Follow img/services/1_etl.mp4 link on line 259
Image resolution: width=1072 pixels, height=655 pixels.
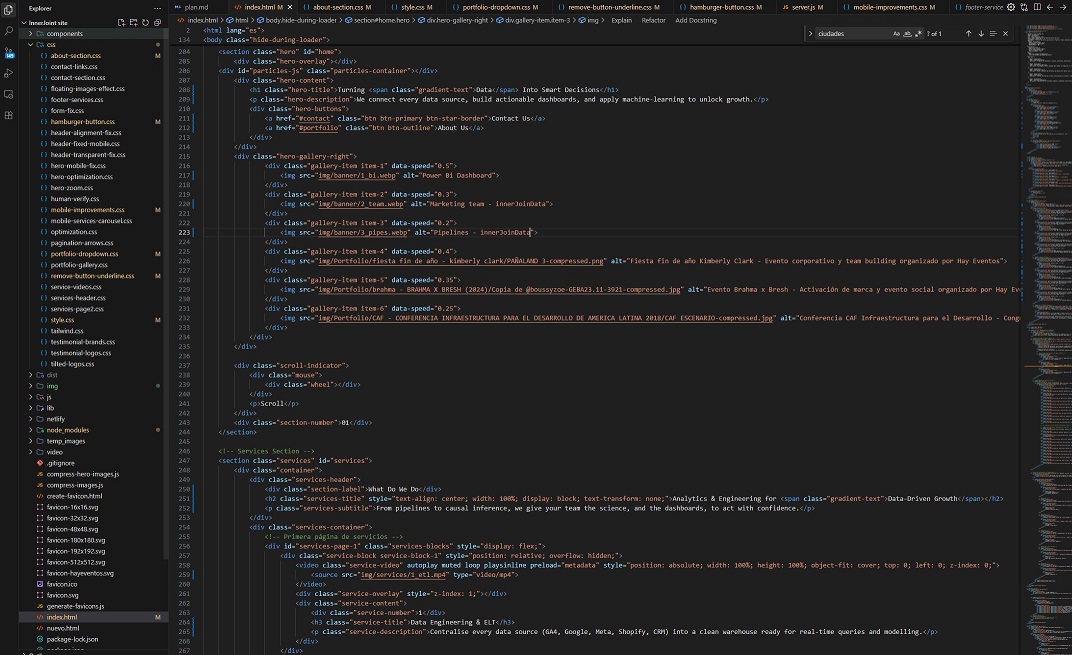tap(403, 575)
